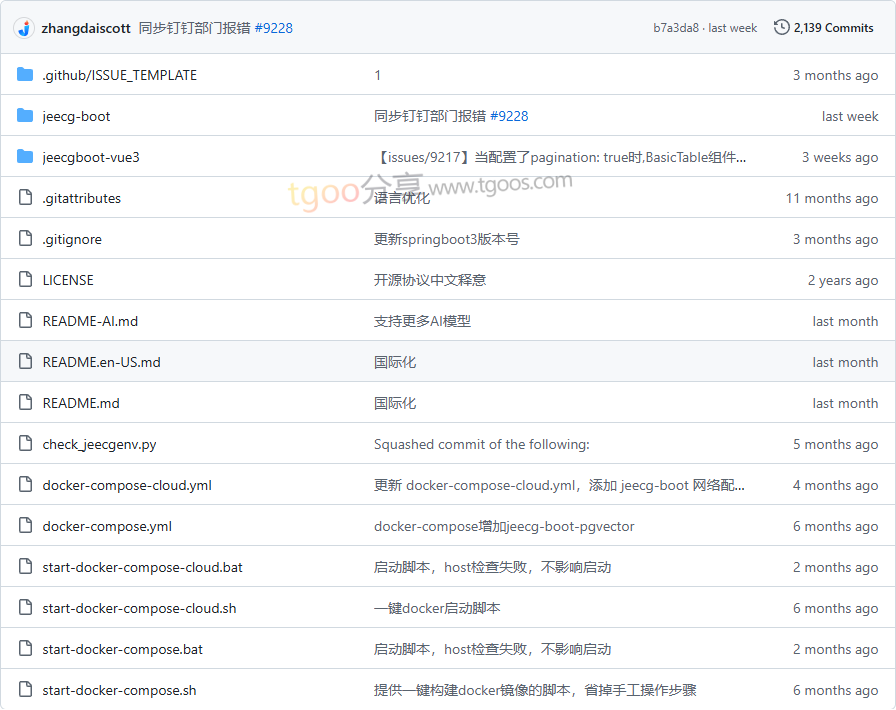The height and width of the screenshot is (710, 896).
Task: Open the 'Squashed commit of the following' message
Action: tap(481, 444)
